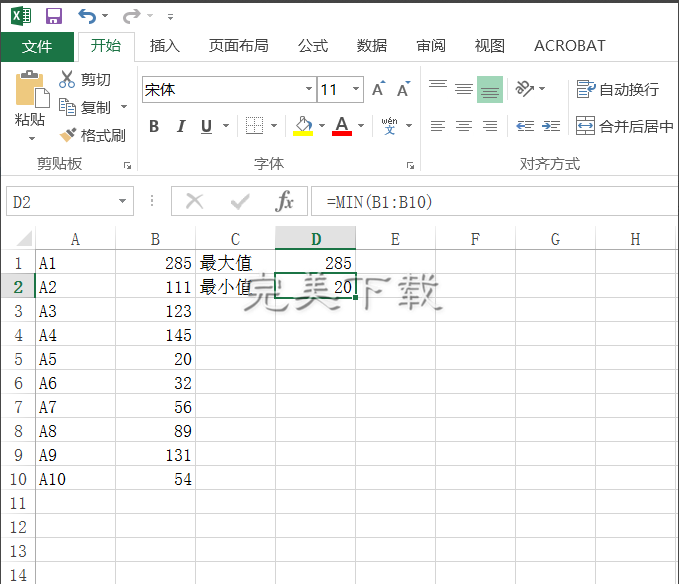The height and width of the screenshot is (584, 679).
Task: Click the Redo arrow icon
Action: 131,16
